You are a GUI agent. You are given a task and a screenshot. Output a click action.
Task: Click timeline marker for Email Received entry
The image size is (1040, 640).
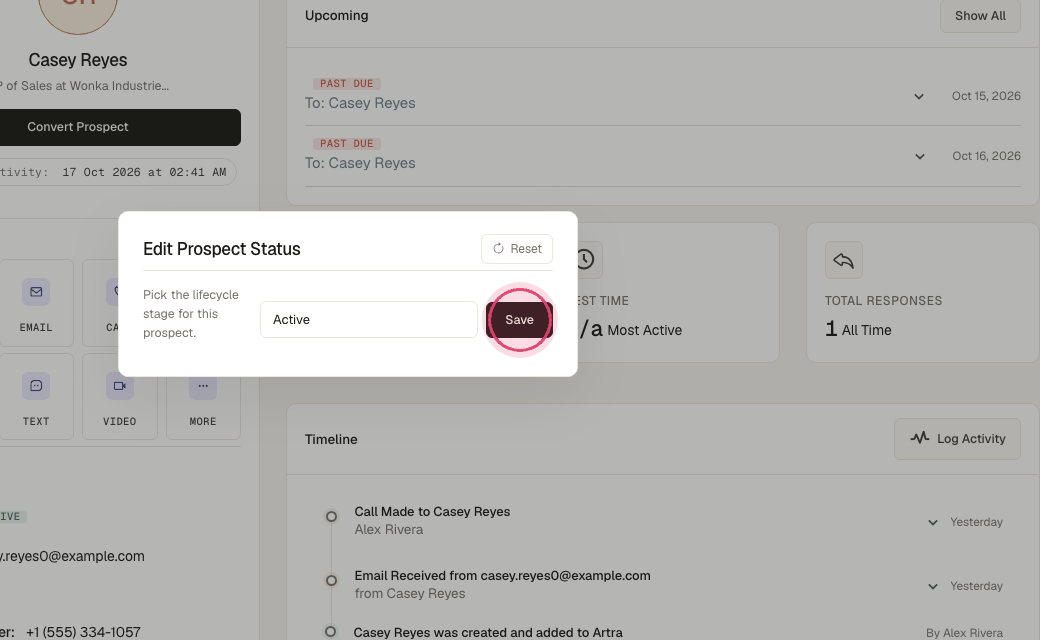[331, 581]
